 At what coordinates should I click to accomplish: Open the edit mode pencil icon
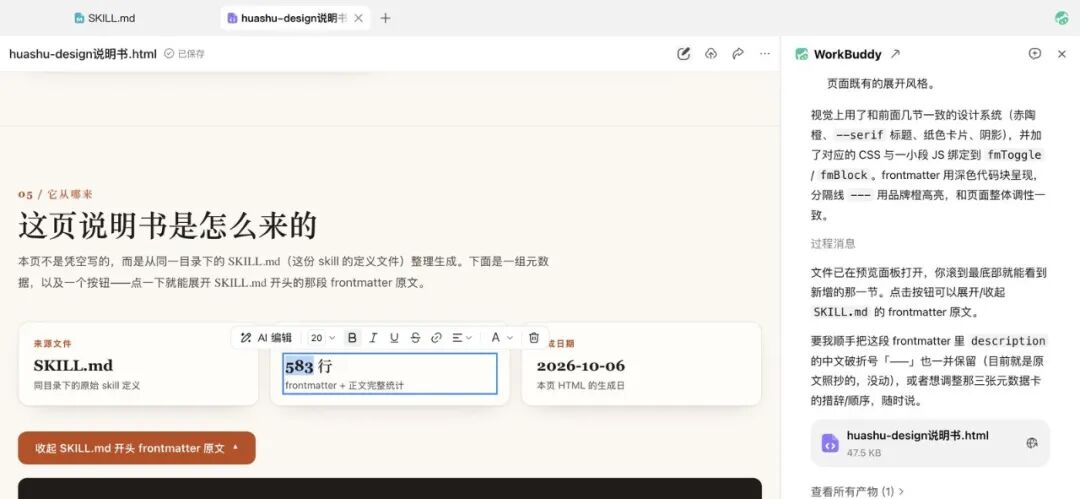coord(683,54)
